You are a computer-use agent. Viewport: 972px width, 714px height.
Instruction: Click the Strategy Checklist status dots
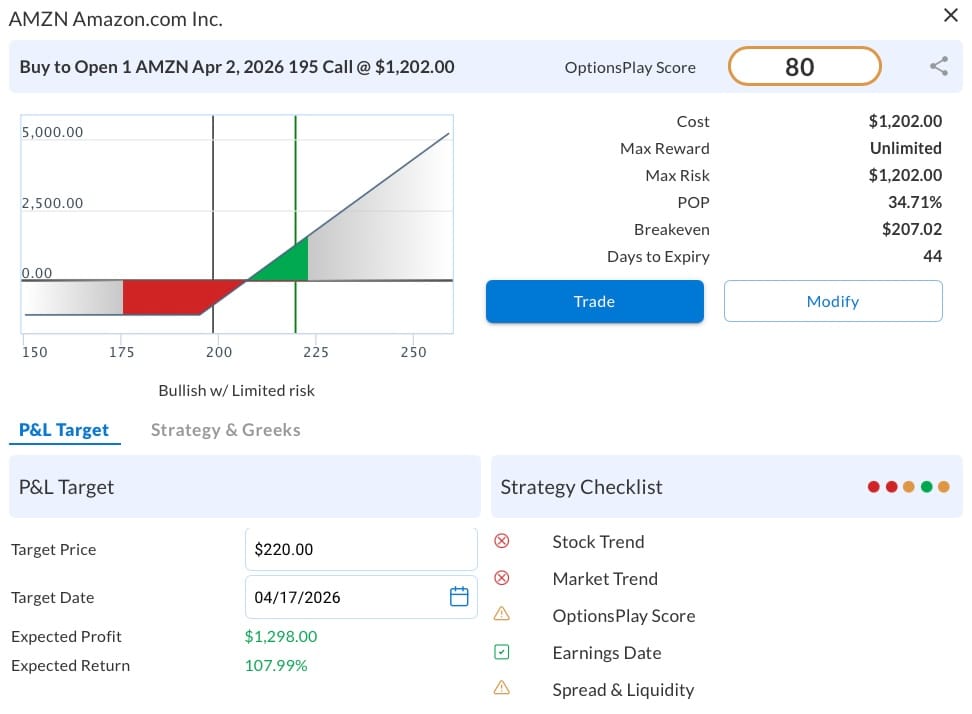(909, 487)
